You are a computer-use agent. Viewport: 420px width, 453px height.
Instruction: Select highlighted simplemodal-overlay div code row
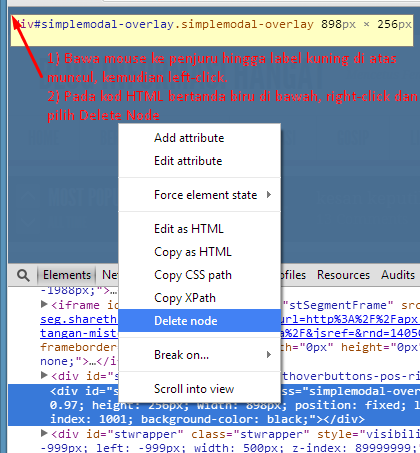[214, 405]
